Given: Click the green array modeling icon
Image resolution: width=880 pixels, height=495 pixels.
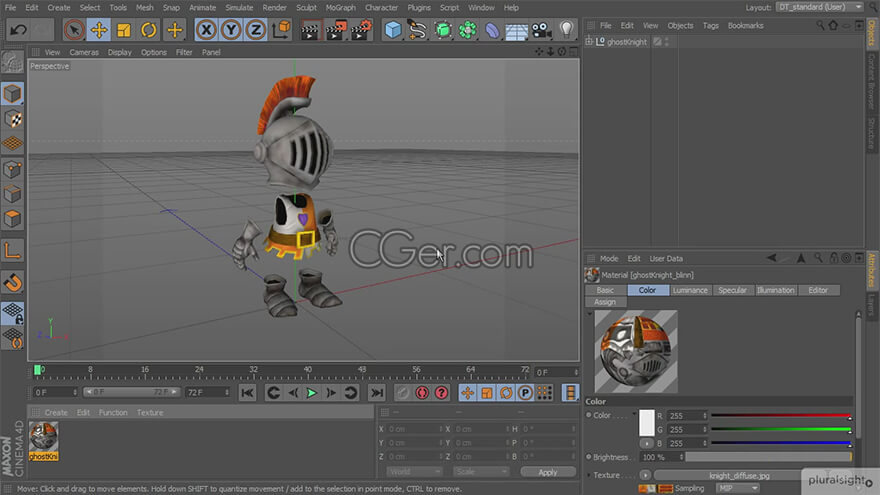Looking at the screenshot, I should point(468,30).
